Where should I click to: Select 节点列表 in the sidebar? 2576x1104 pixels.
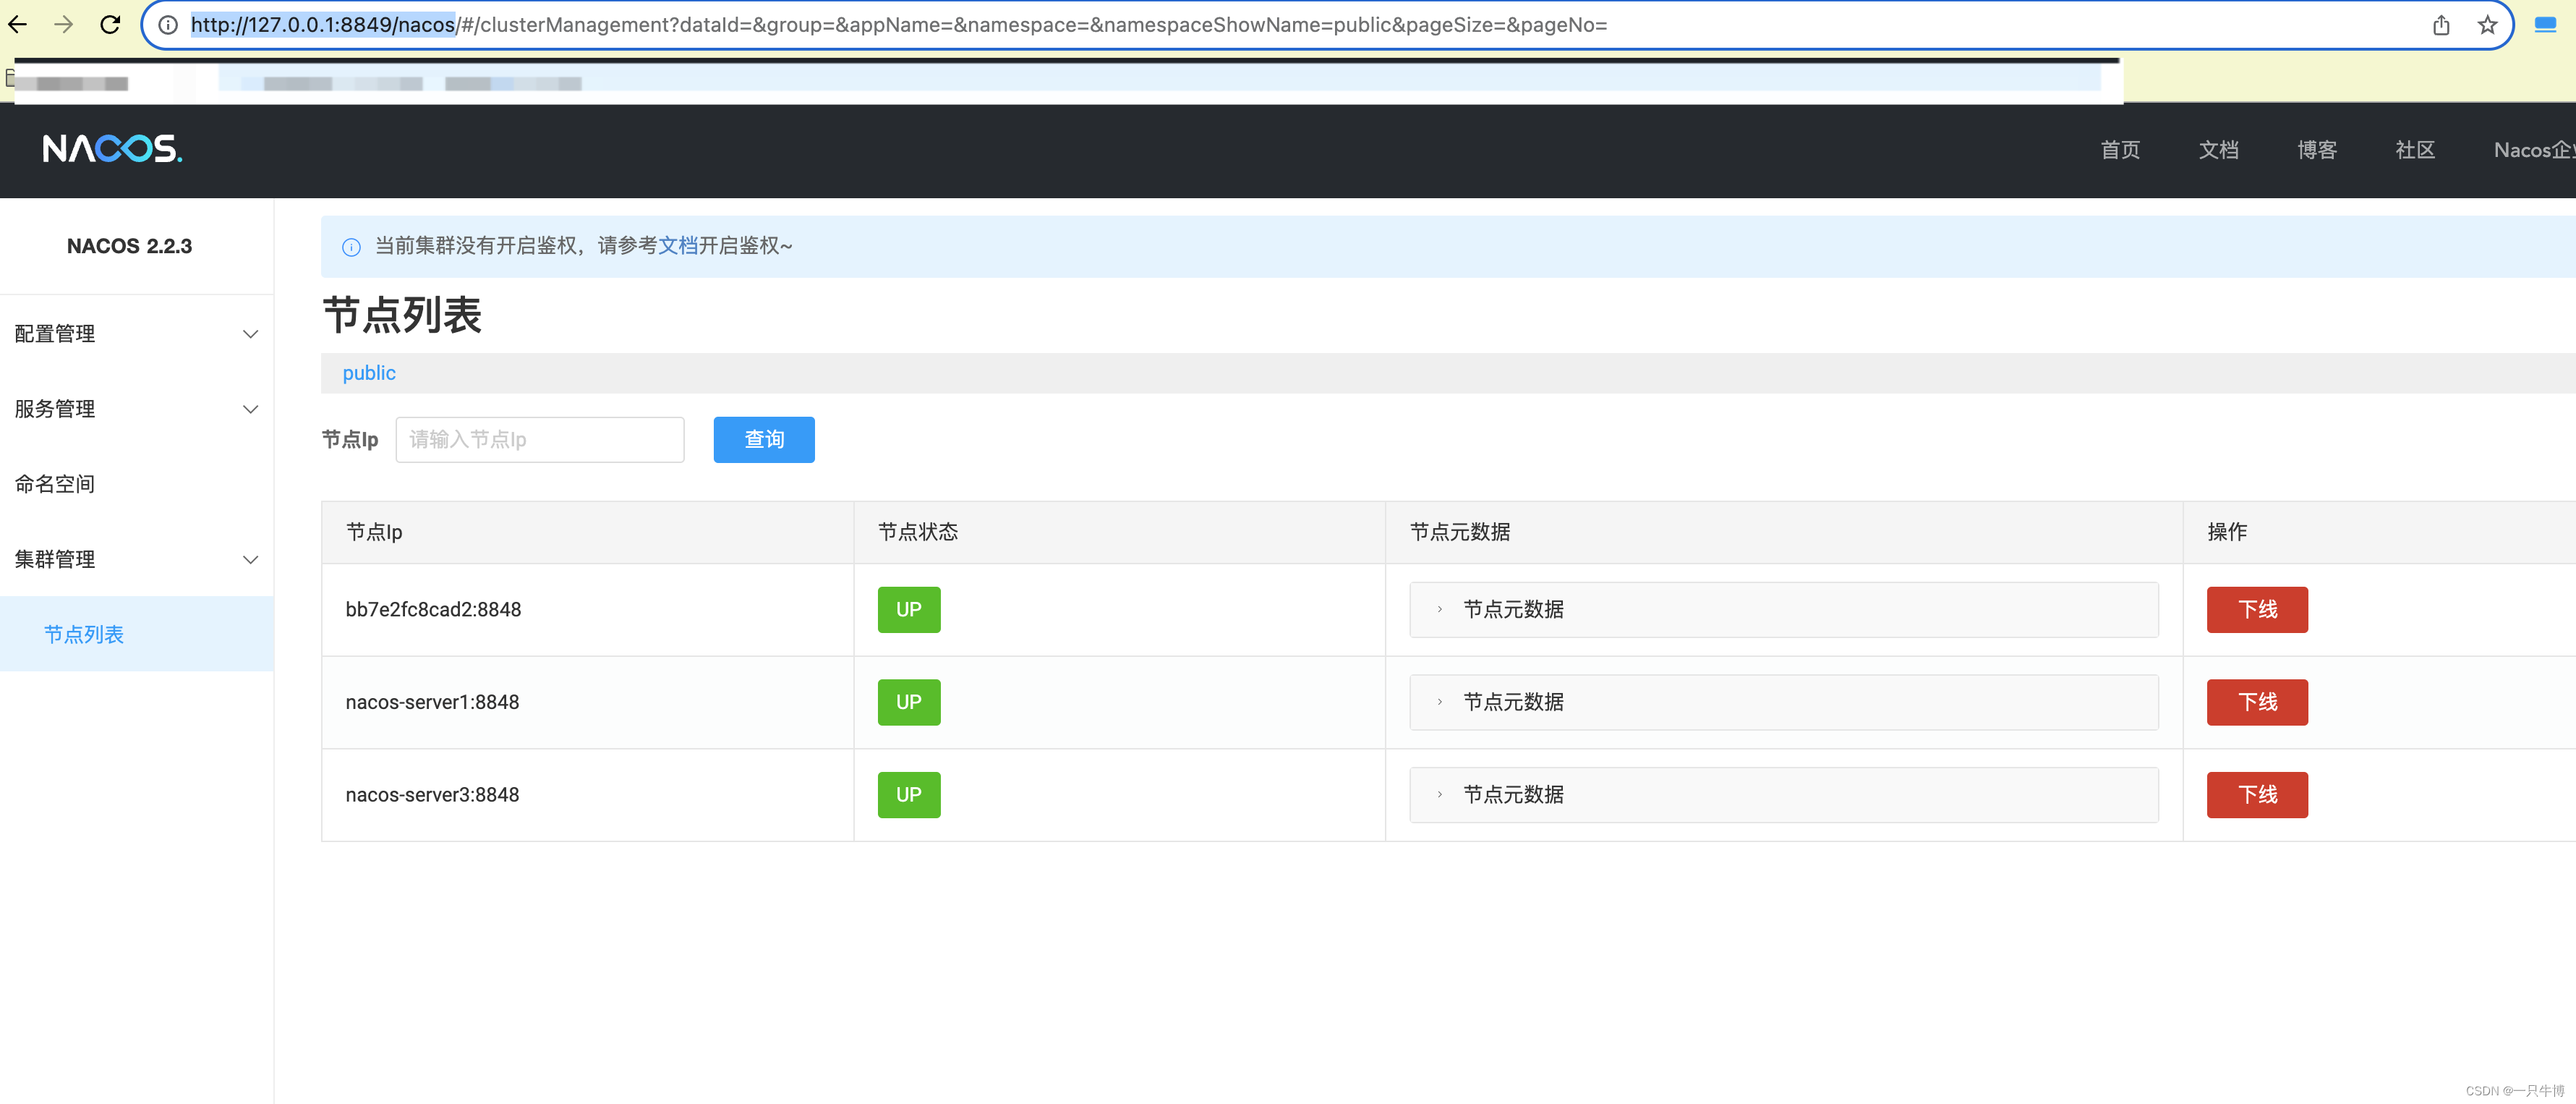click(137, 634)
